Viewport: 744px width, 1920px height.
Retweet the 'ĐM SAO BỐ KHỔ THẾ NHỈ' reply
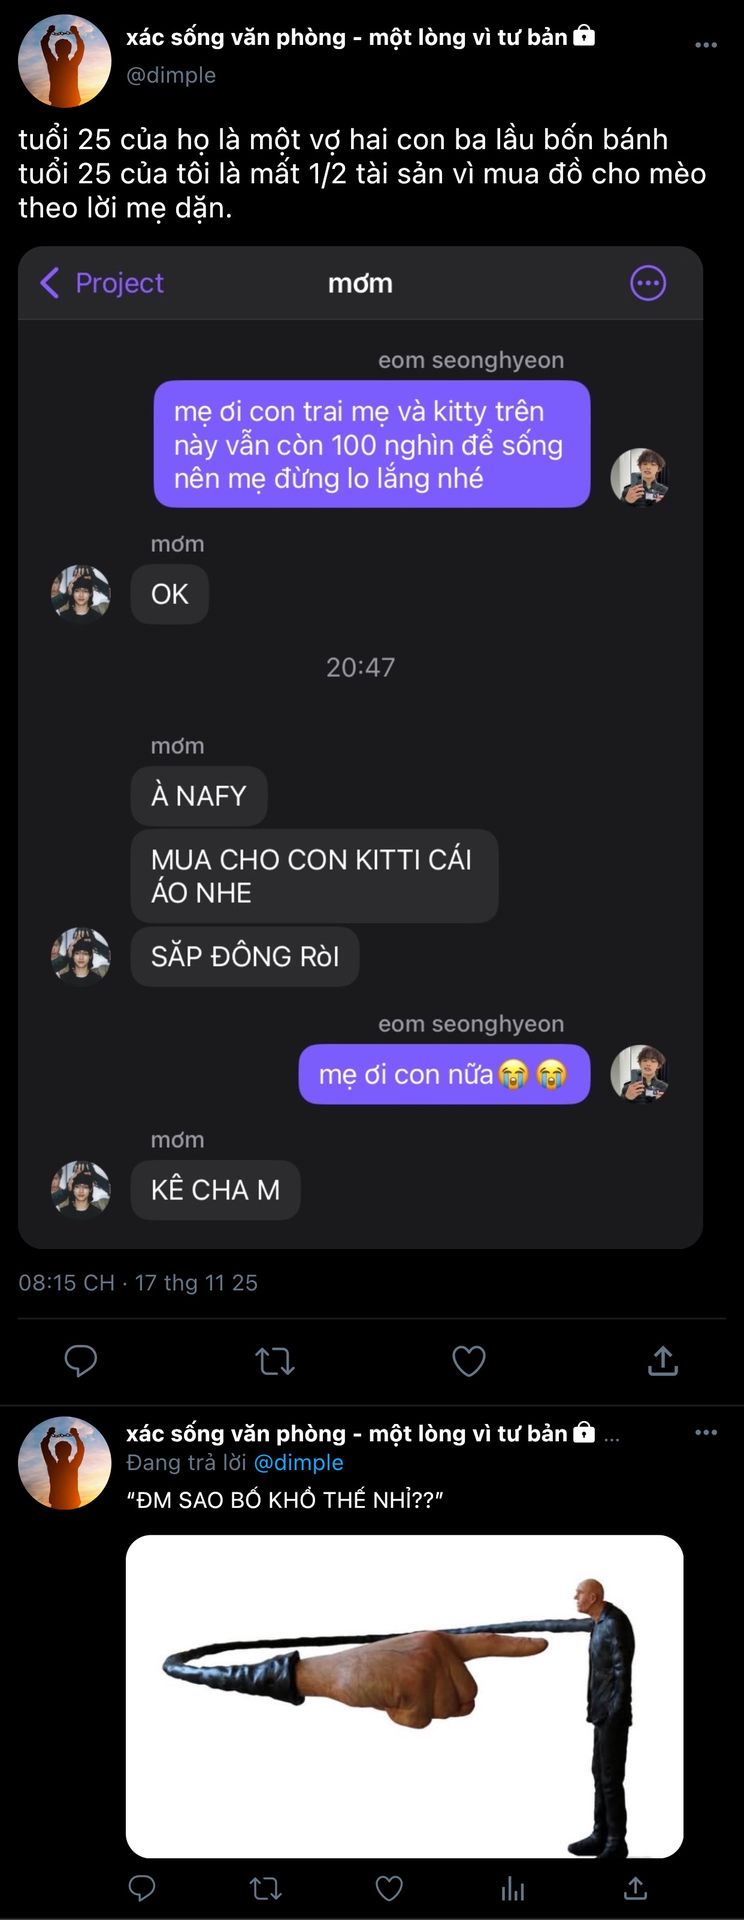click(265, 1887)
